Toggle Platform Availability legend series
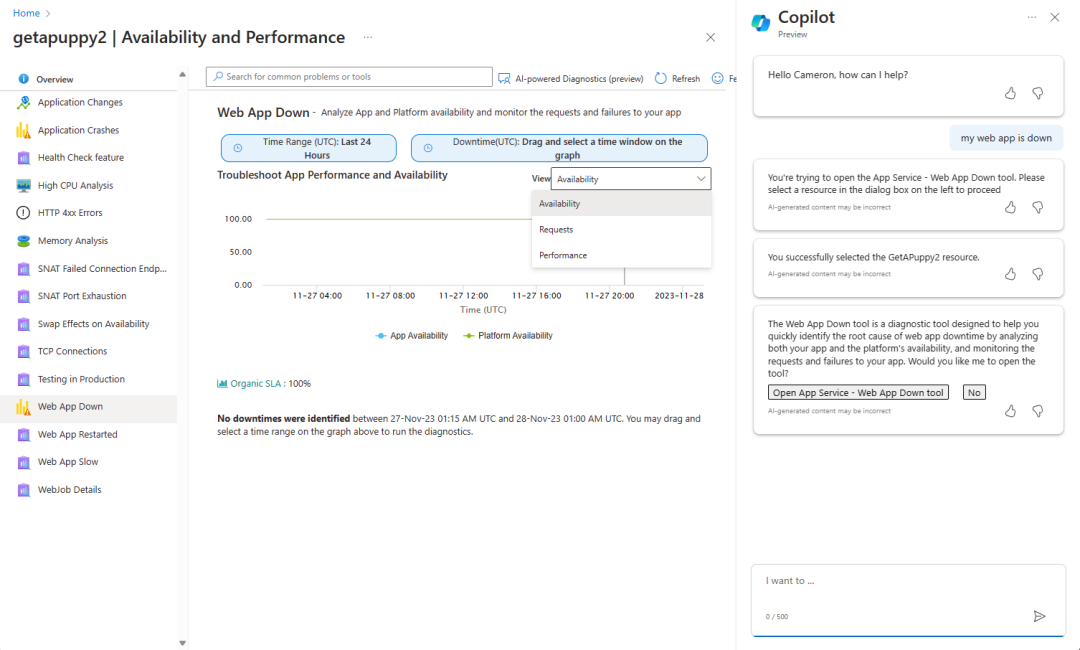 click(x=508, y=336)
